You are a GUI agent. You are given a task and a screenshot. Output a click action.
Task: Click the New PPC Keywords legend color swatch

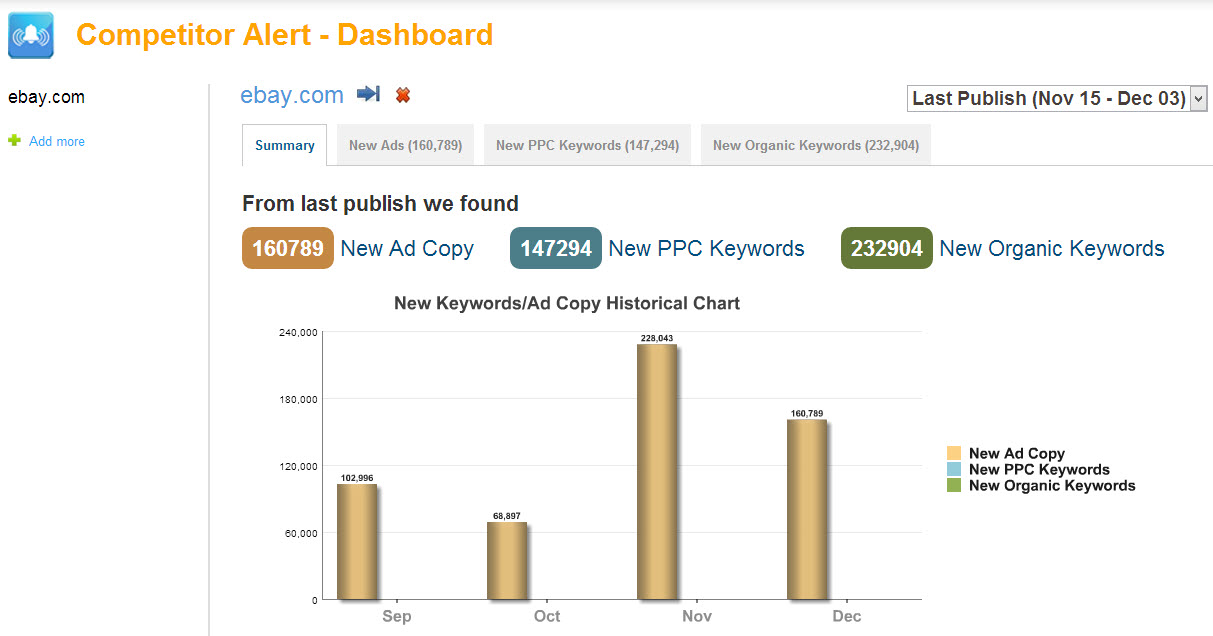coord(954,469)
